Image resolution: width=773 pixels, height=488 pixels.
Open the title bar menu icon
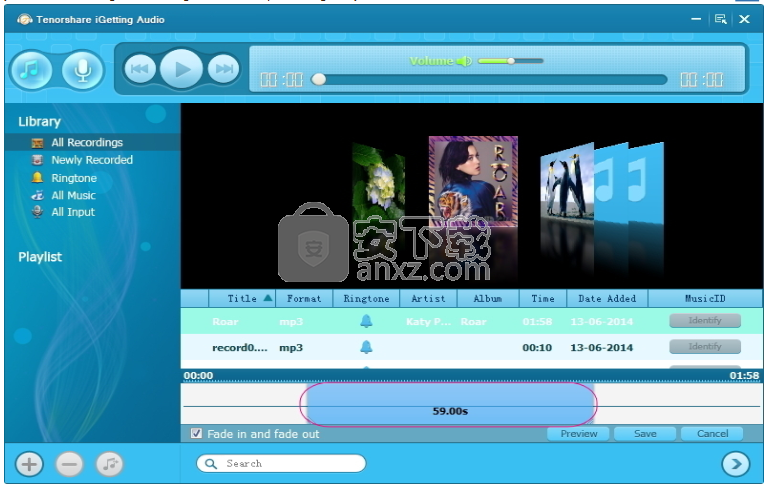click(720, 19)
